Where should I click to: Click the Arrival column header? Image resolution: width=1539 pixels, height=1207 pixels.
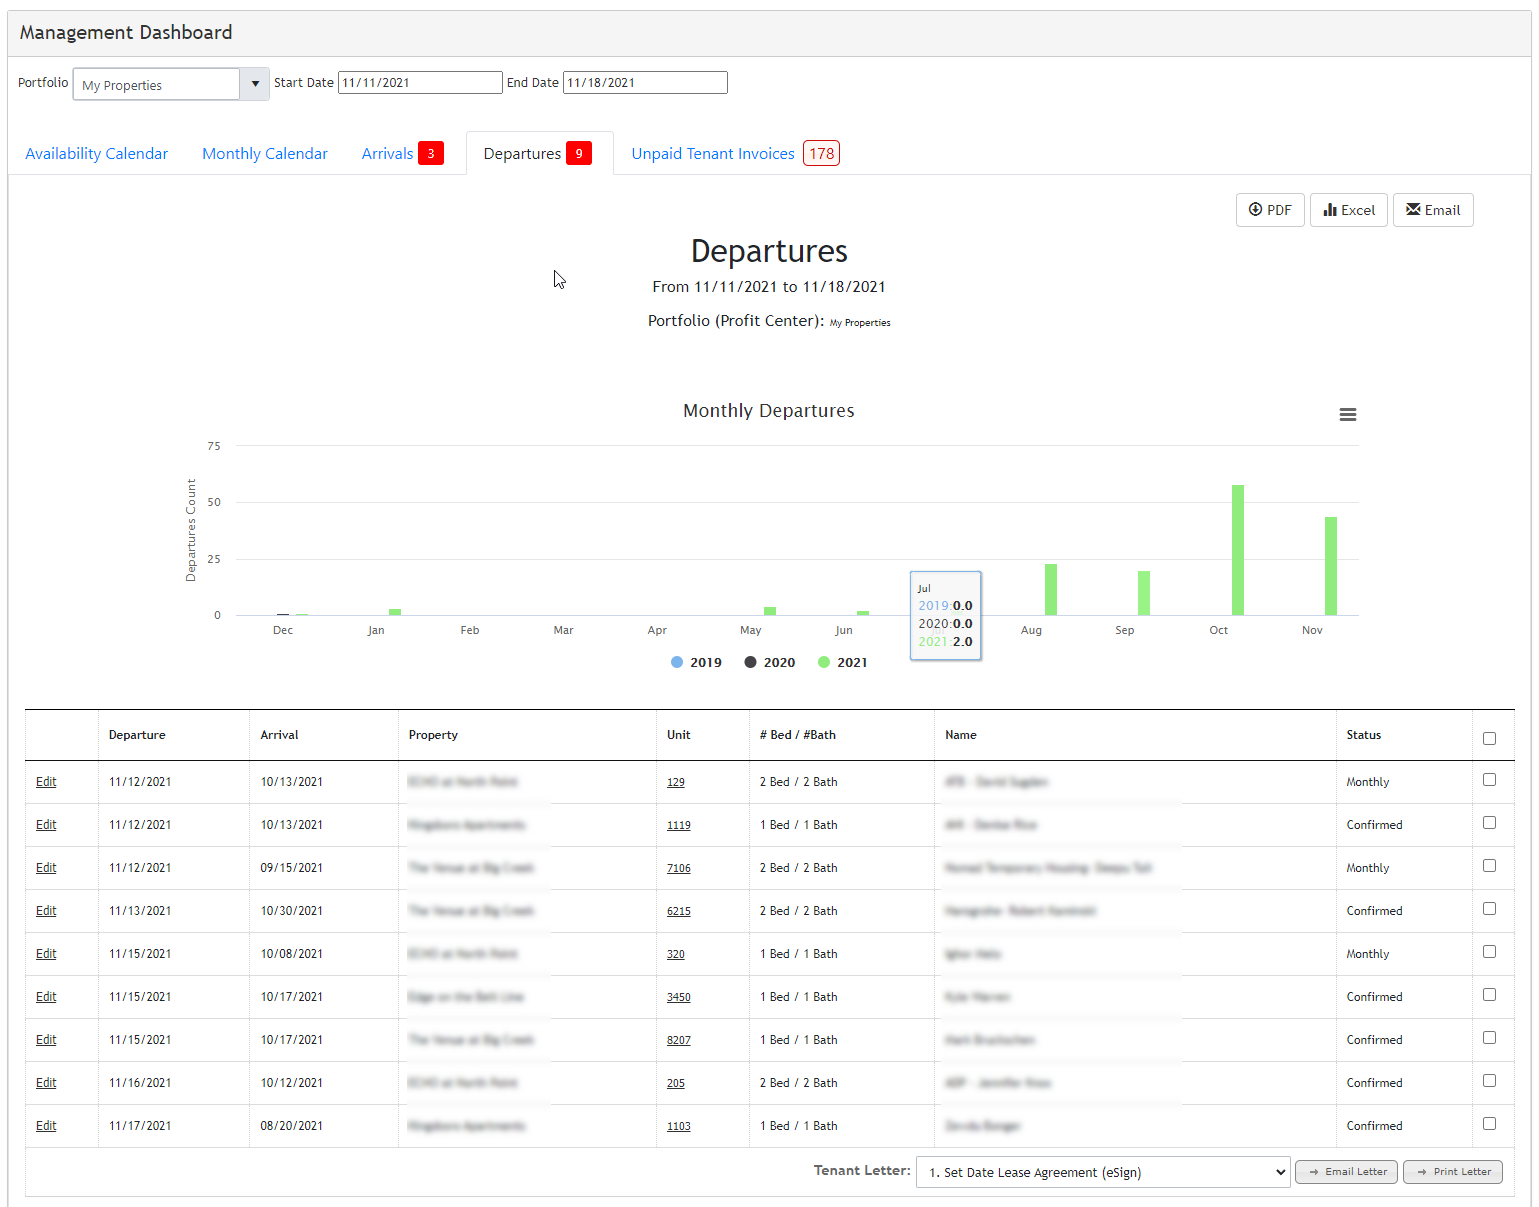click(x=279, y=735)
